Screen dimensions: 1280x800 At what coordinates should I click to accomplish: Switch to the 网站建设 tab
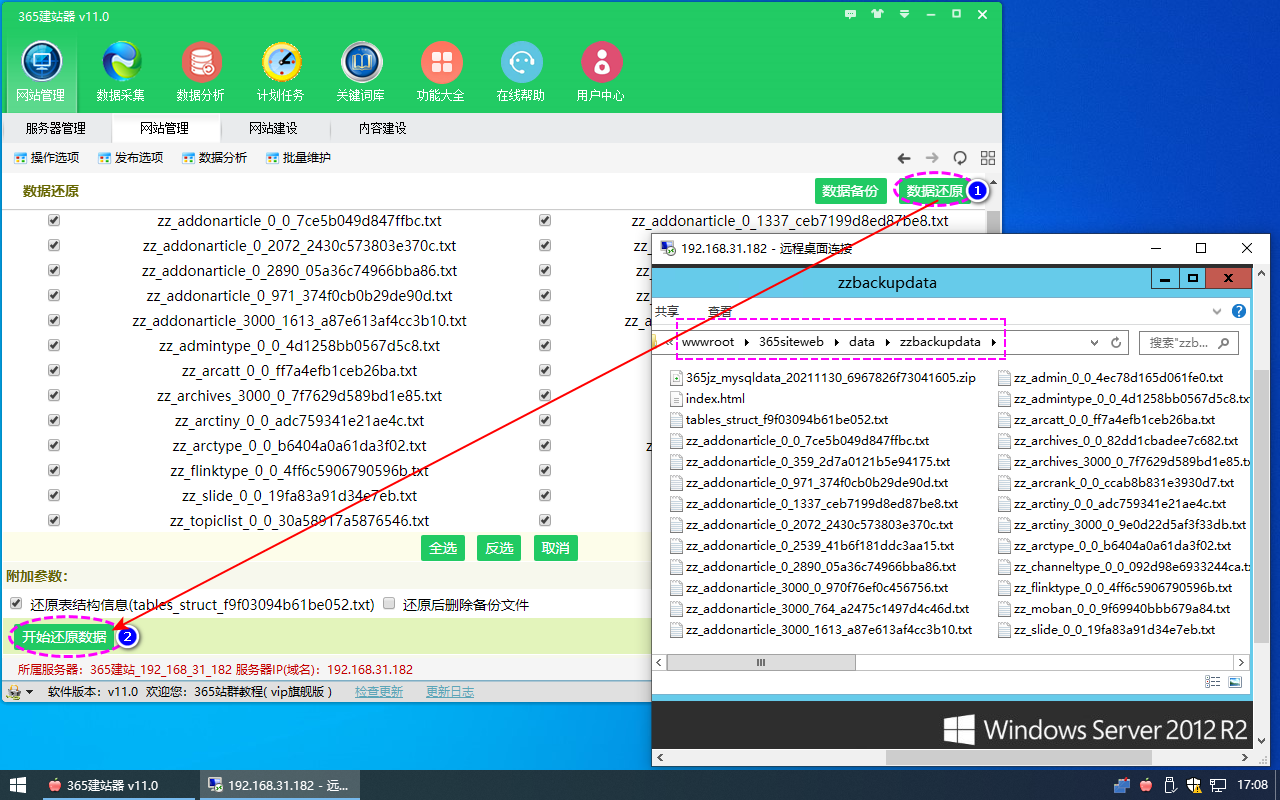(273, 128)
